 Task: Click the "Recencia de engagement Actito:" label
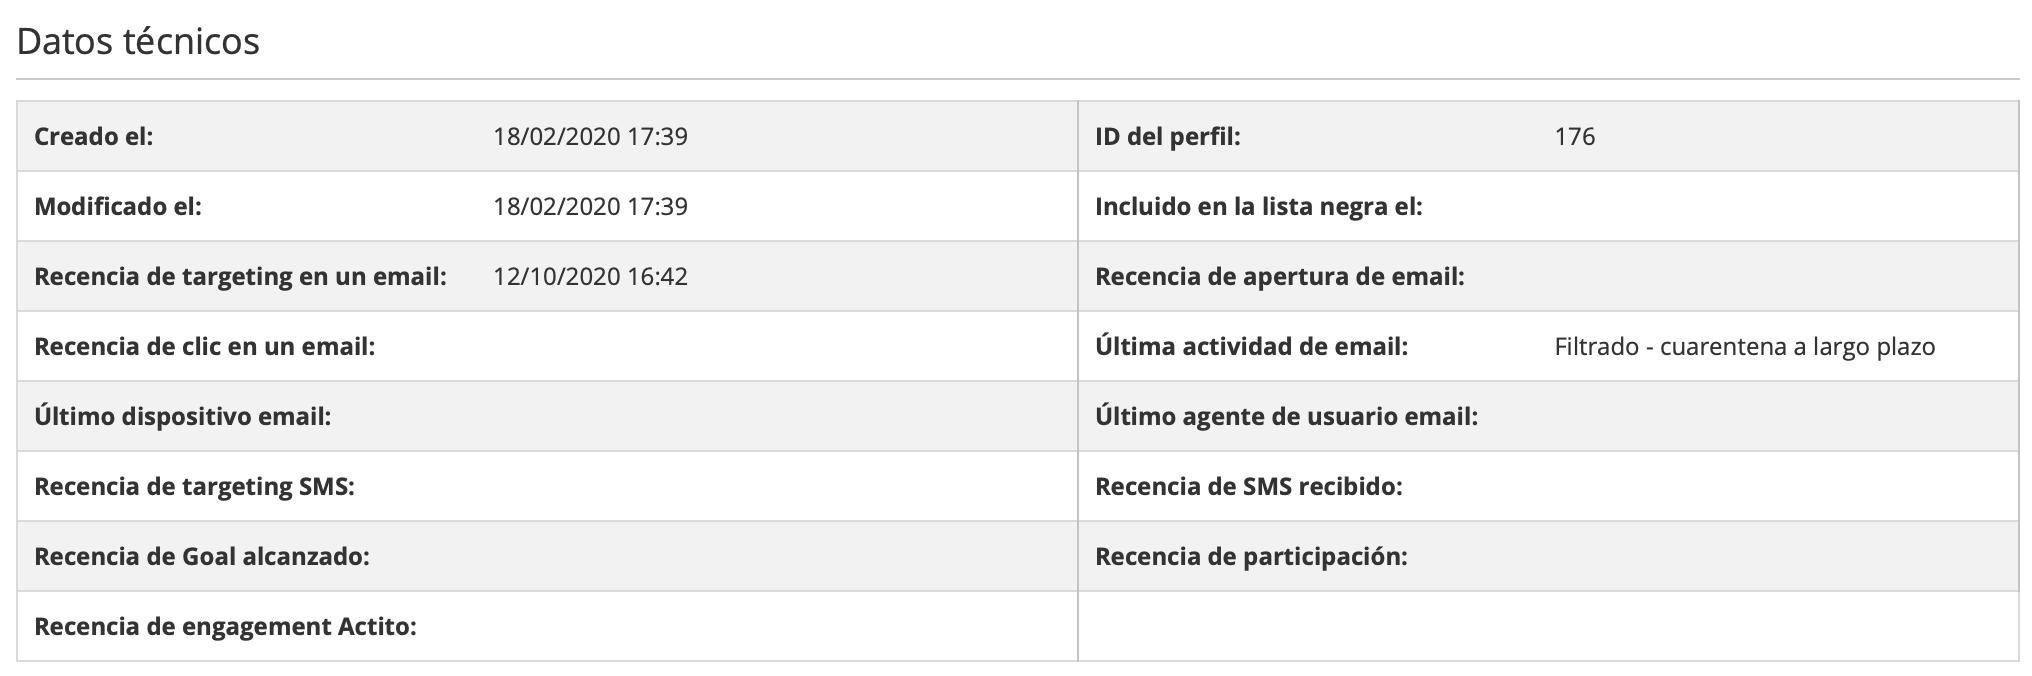(225, 626)
